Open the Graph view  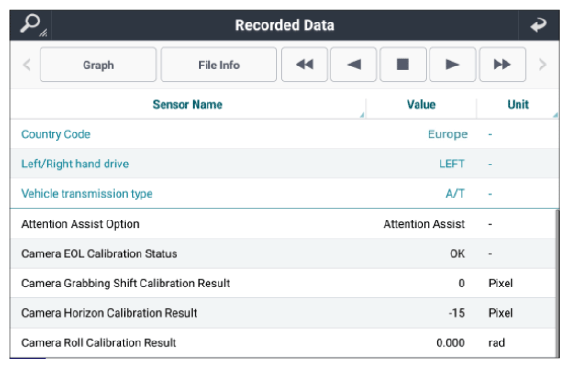(98, 65)
